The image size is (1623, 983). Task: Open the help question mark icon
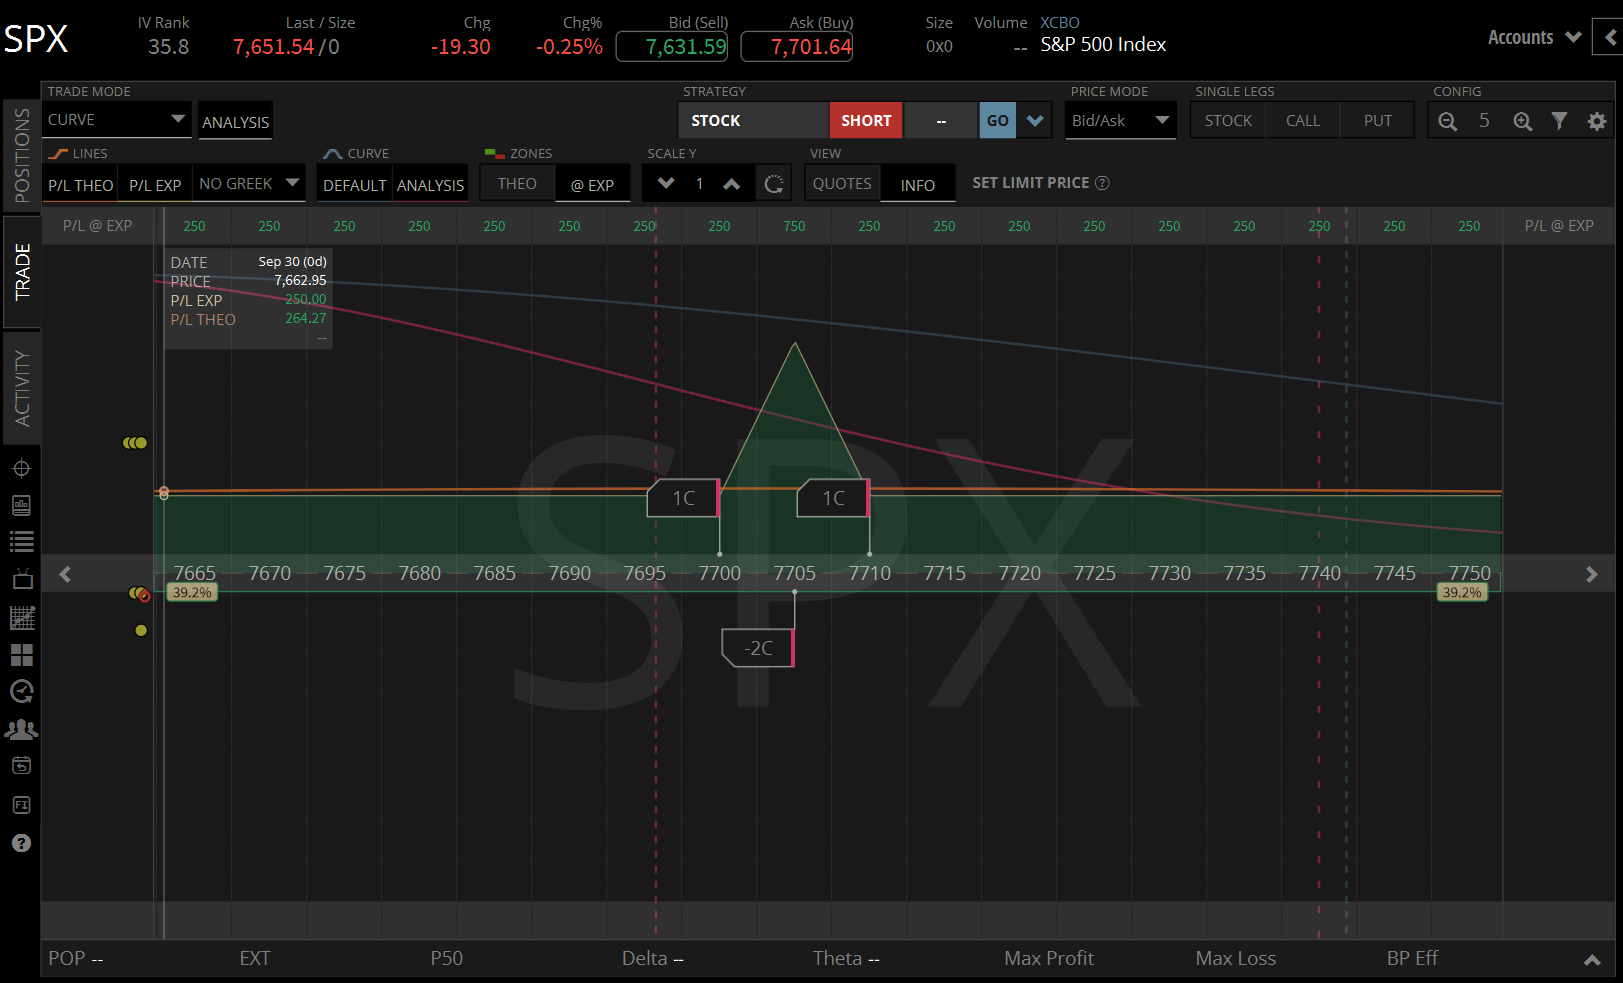21,843
